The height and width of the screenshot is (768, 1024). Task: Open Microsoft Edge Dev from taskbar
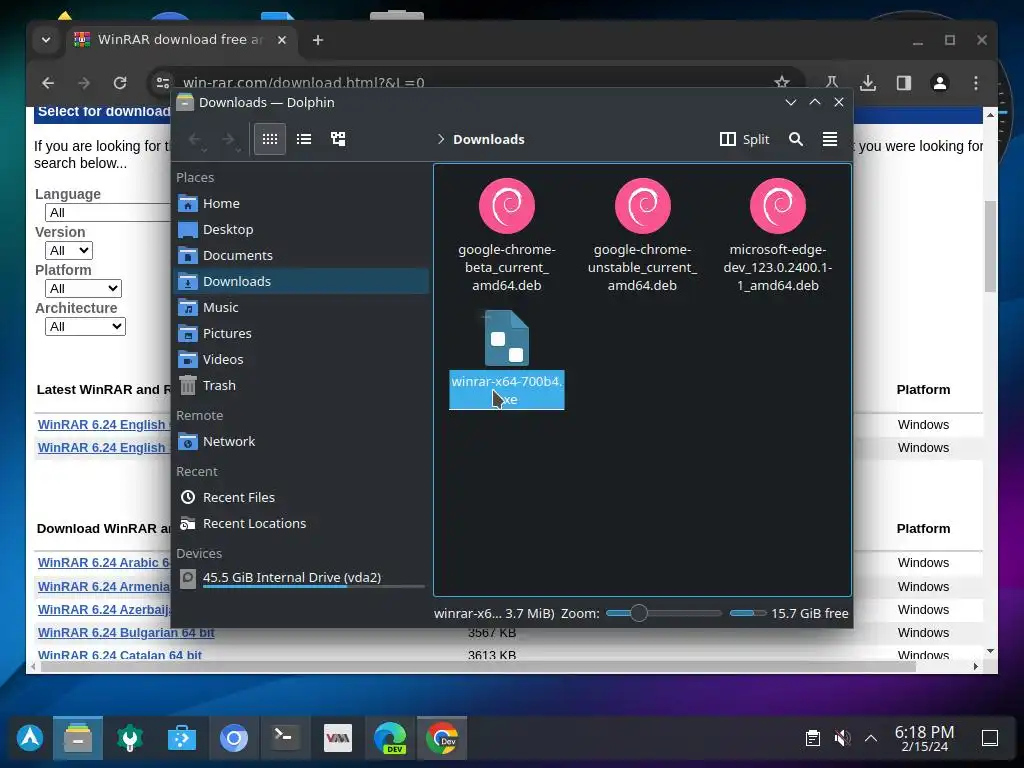point(390,738)
